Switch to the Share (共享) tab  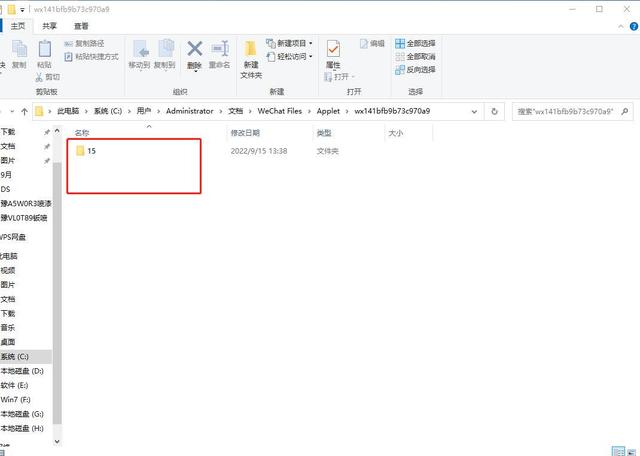pos(48,26)
